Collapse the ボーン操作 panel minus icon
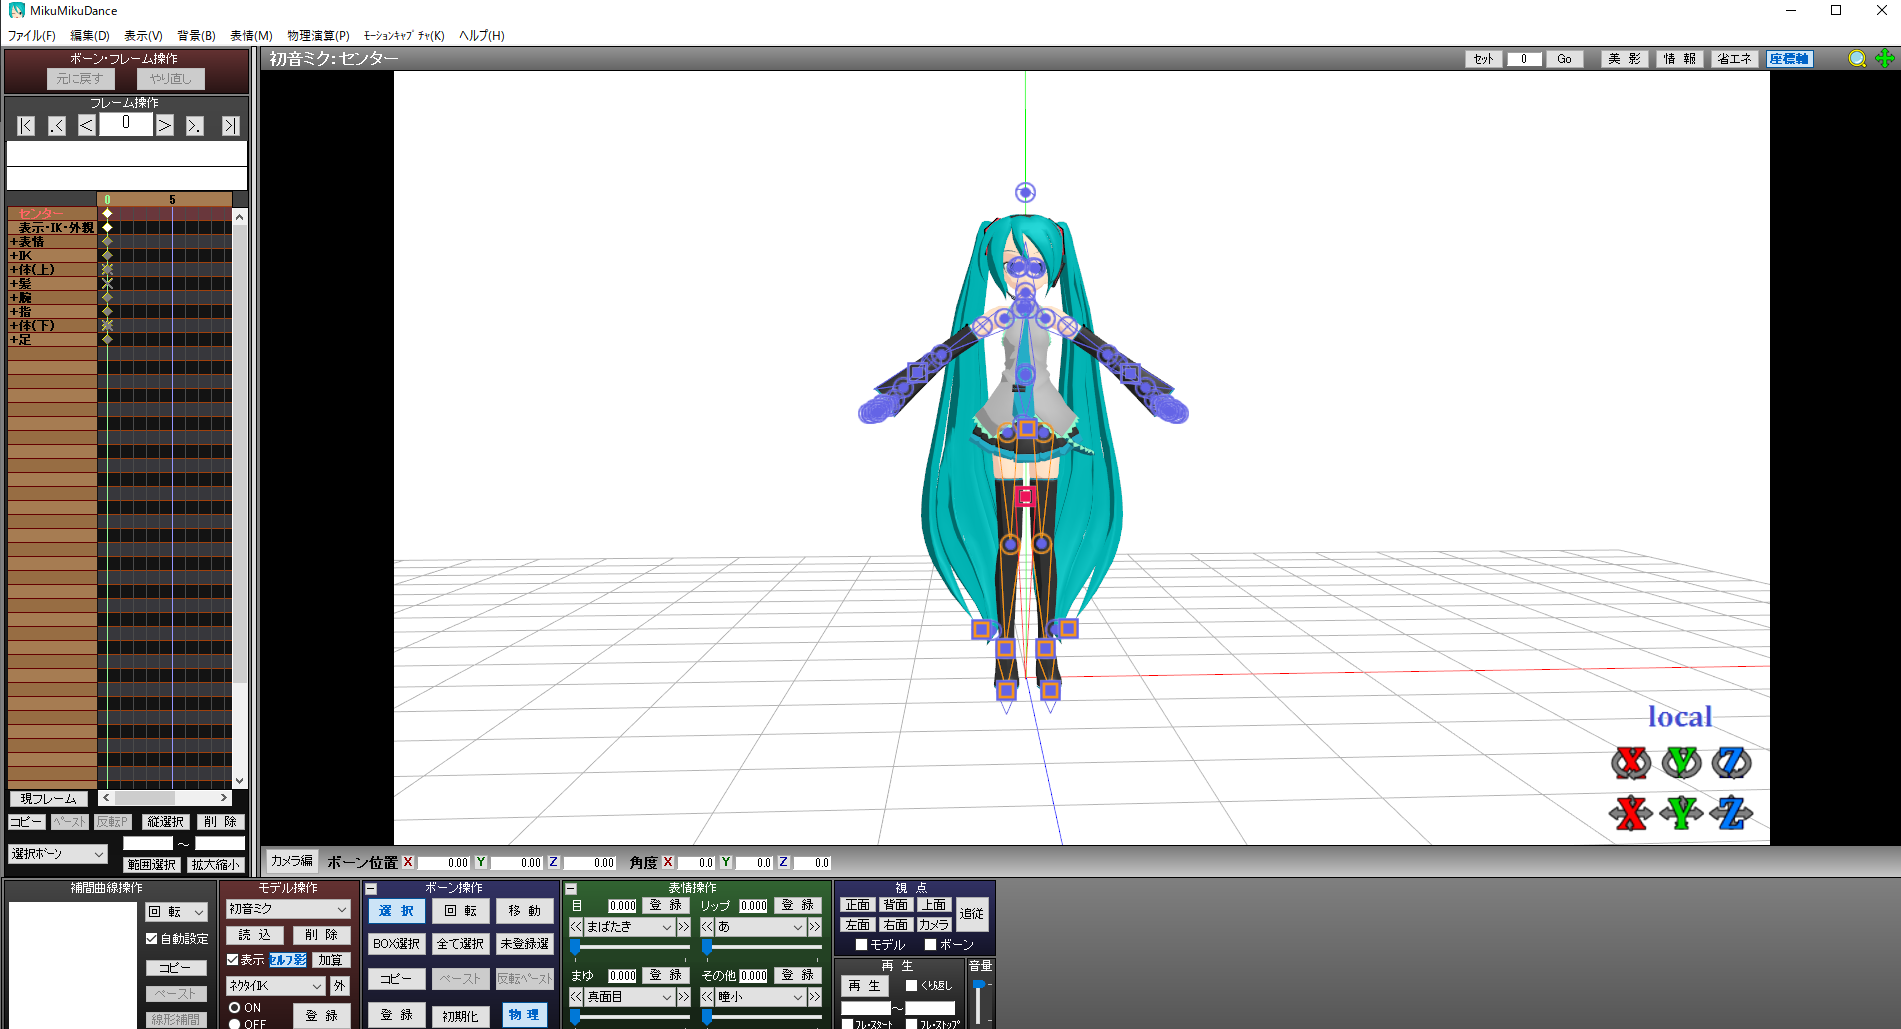 (371, 889)
